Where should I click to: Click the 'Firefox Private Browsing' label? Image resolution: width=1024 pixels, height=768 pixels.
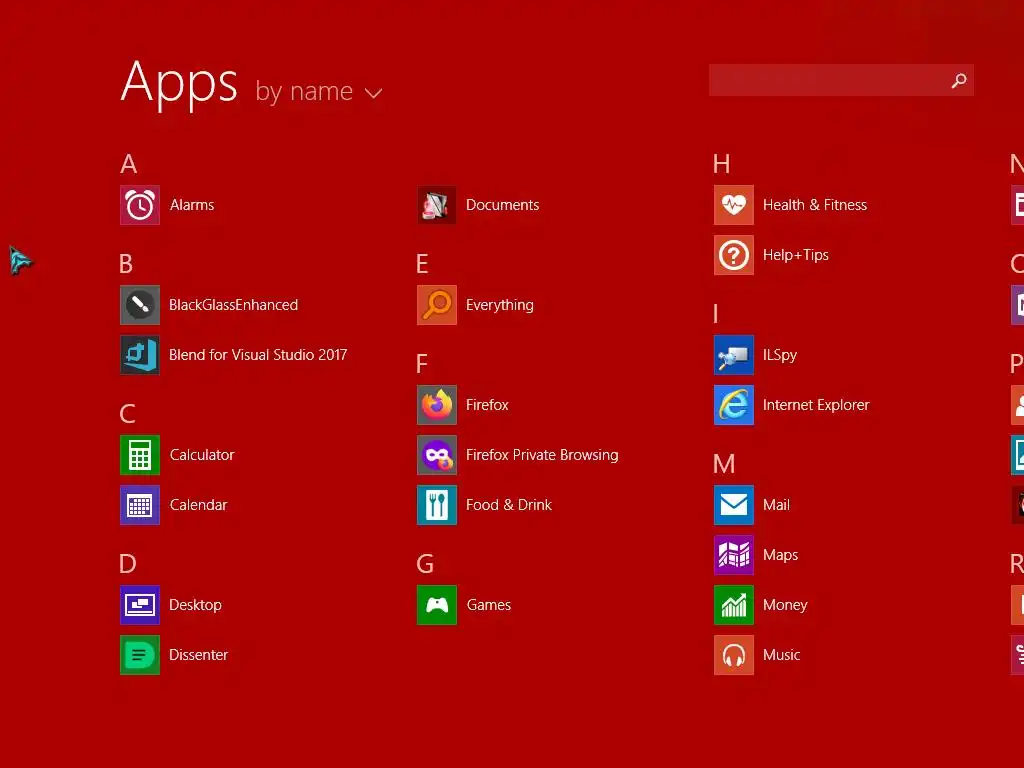tap(542, 455)
